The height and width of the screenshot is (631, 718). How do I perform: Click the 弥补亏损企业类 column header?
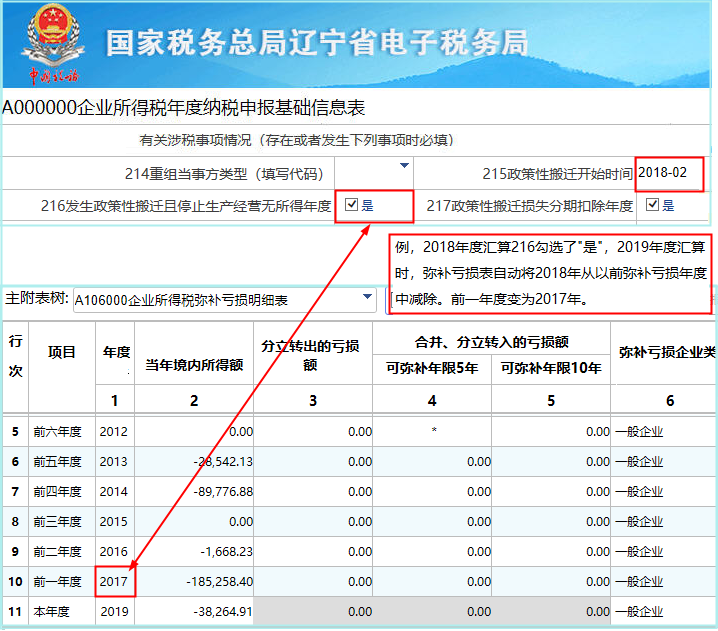click(x=667, y=352)
